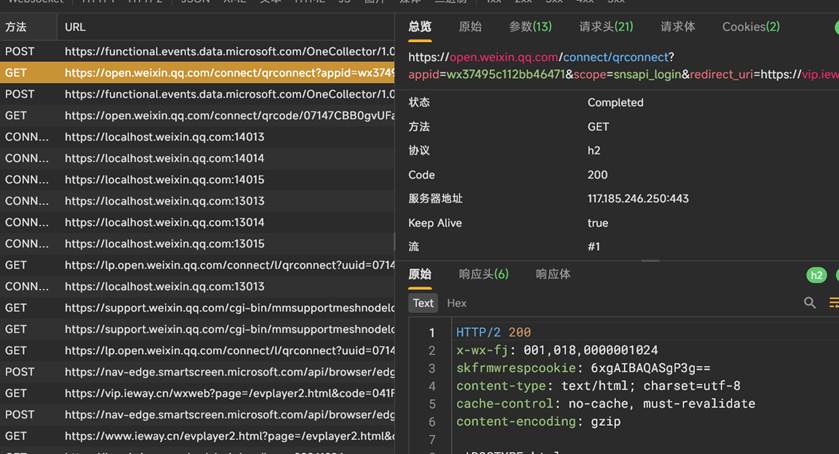The height and width of the screenshot is (454, 839).
Task: Select the CONNECT localhost.weixin.qq.com:14013 row
Action: 197,137
